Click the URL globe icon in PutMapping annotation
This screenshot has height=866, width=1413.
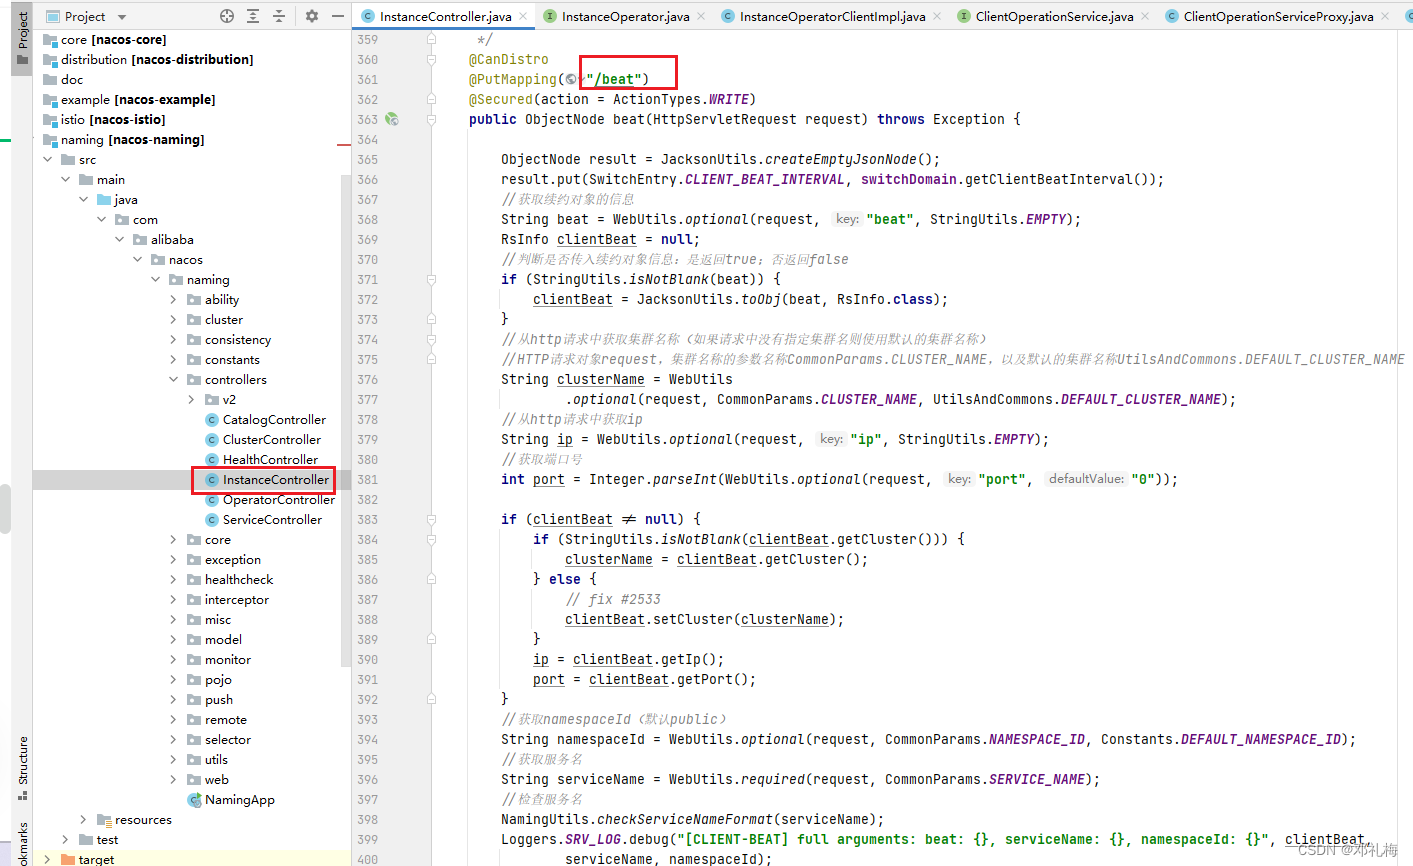point(570,79)
